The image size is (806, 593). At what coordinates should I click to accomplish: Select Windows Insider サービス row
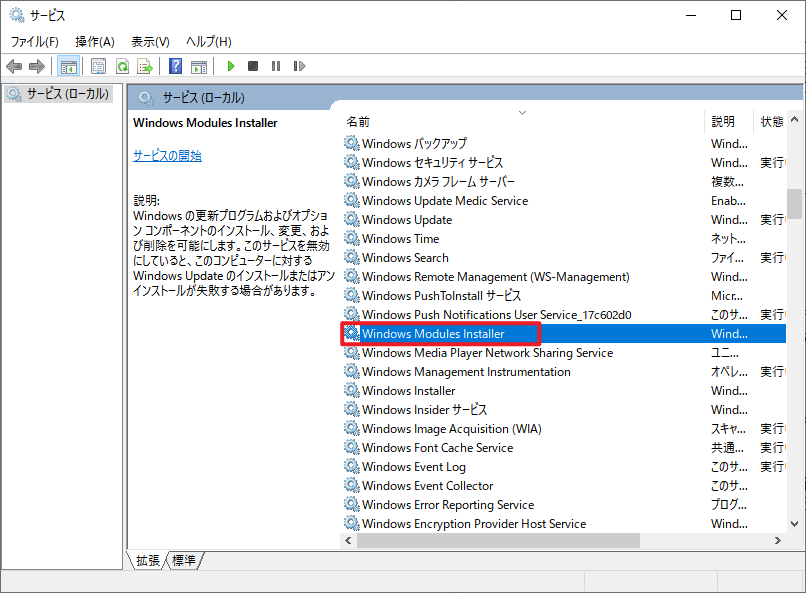click(564, 410)
